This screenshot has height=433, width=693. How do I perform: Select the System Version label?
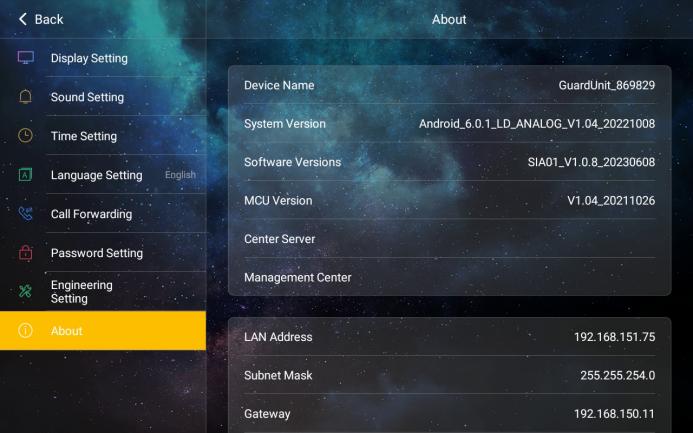285,124
